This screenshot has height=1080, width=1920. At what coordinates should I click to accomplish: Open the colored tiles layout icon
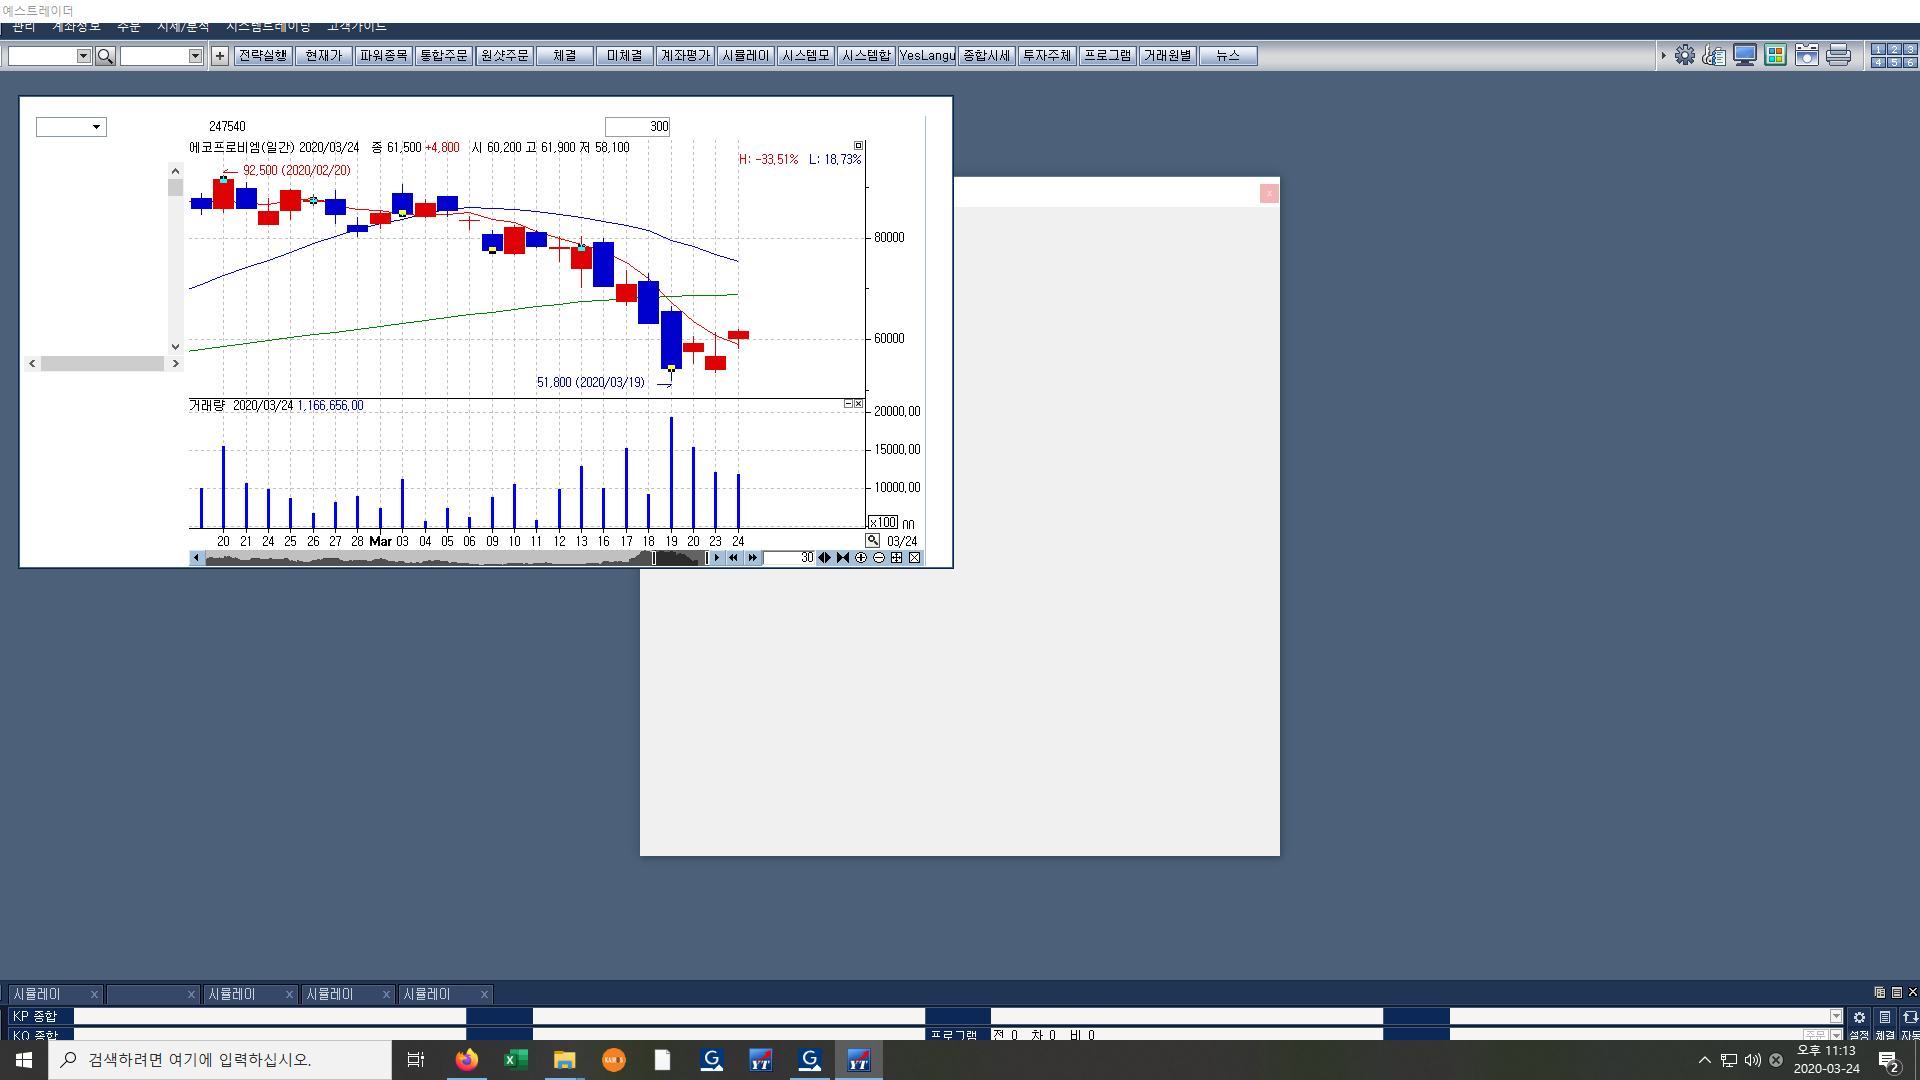[1776, 55]
